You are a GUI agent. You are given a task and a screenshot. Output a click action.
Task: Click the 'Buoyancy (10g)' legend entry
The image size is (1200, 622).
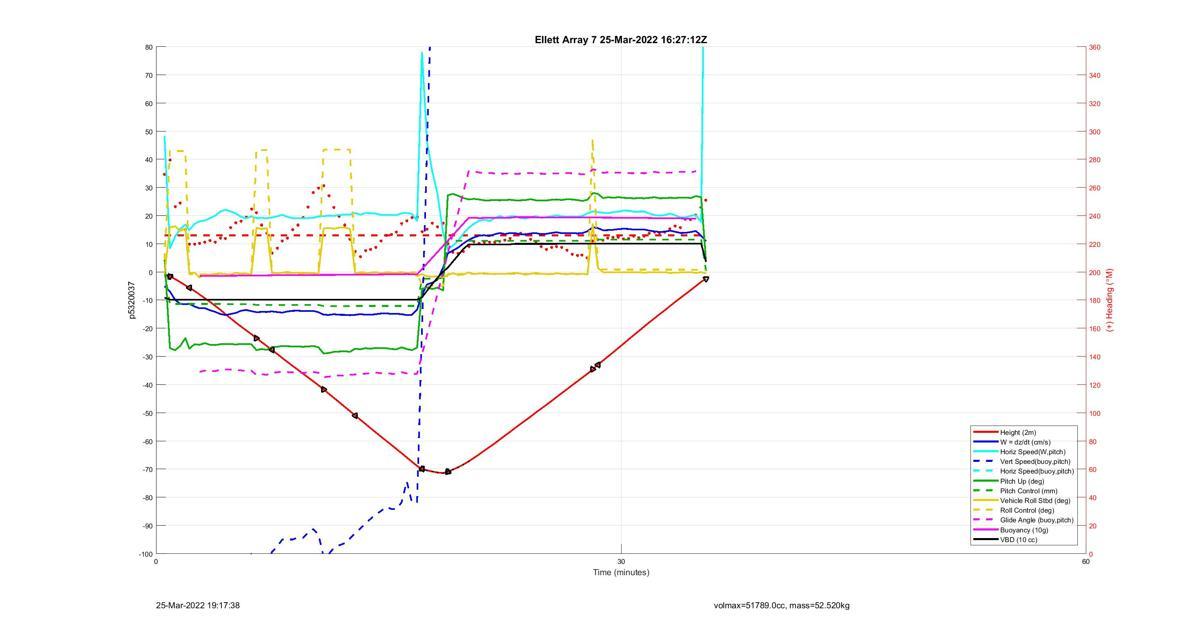click(1025, 530)
